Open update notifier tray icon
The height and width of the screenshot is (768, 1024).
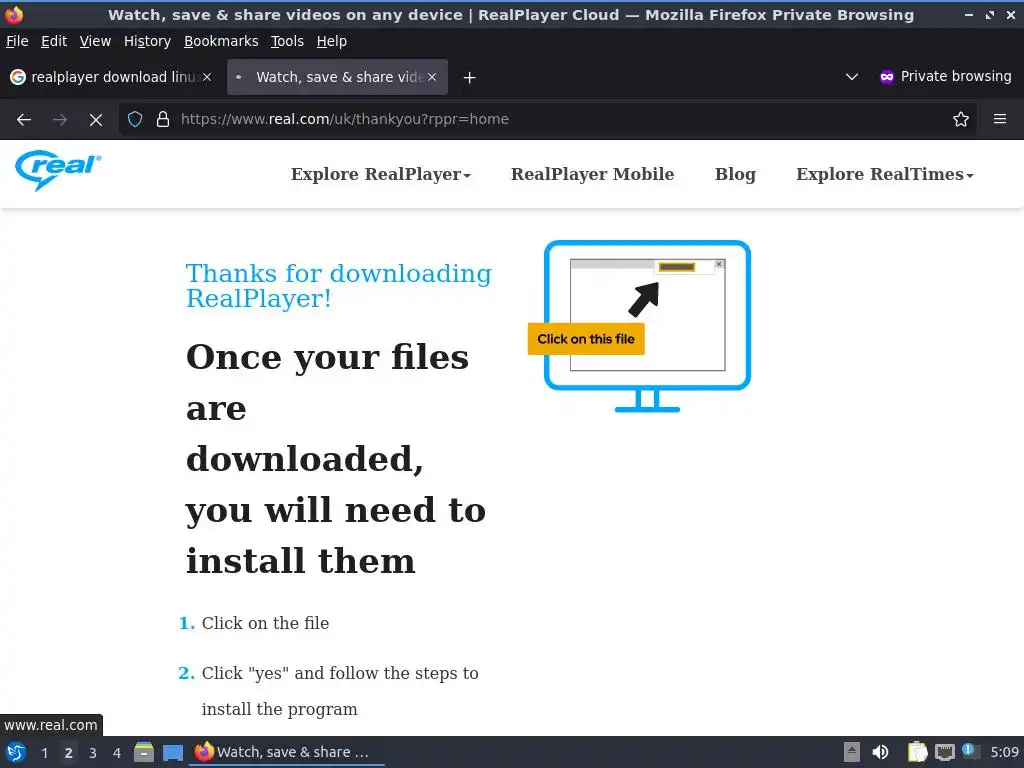[970, 752]
